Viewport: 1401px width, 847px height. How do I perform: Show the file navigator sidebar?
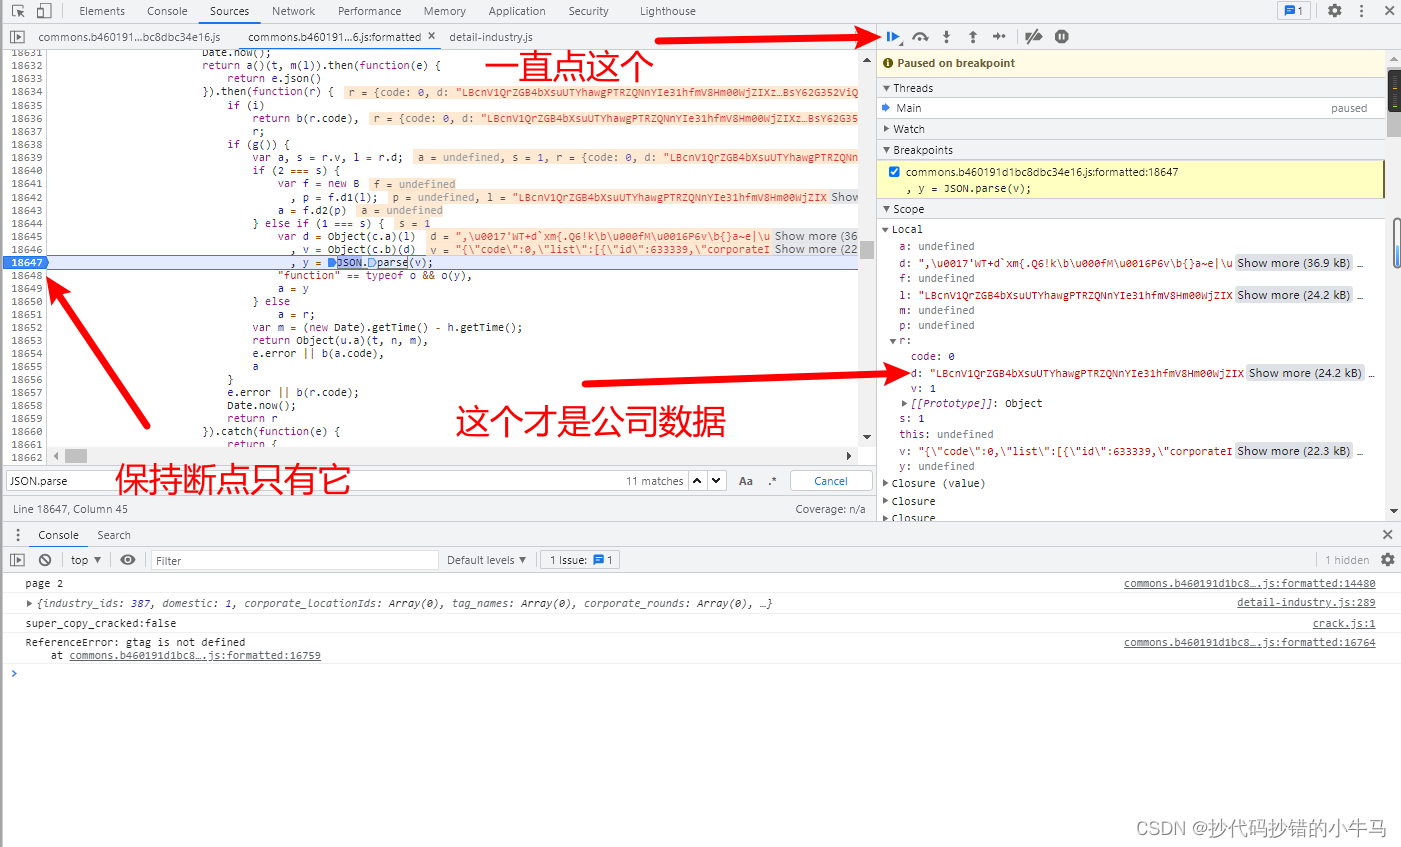[x=17, y=37]
